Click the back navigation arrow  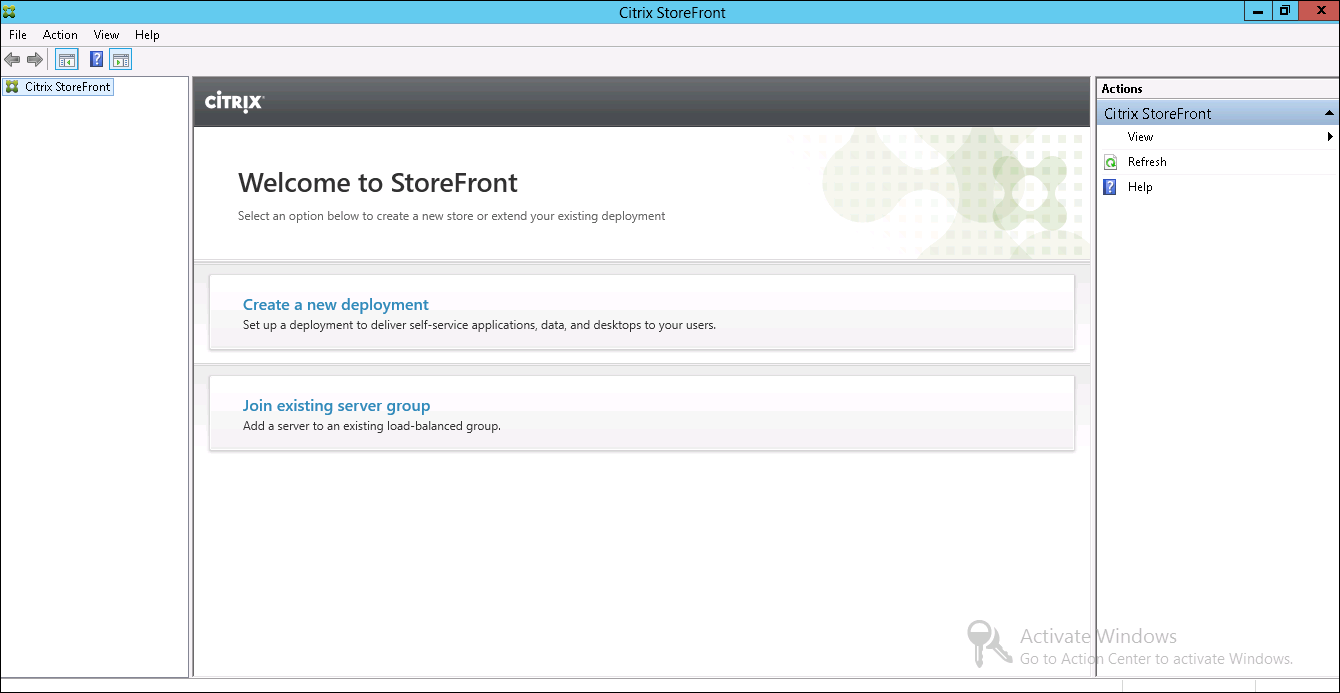pos(12,59)
